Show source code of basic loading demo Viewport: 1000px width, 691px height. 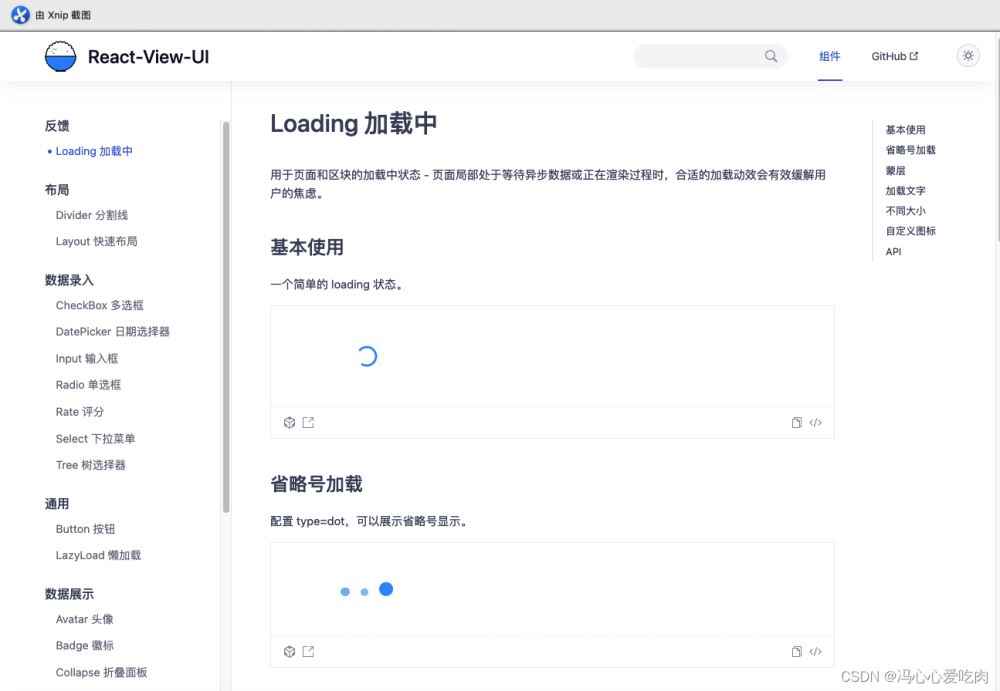pos(816,423)
